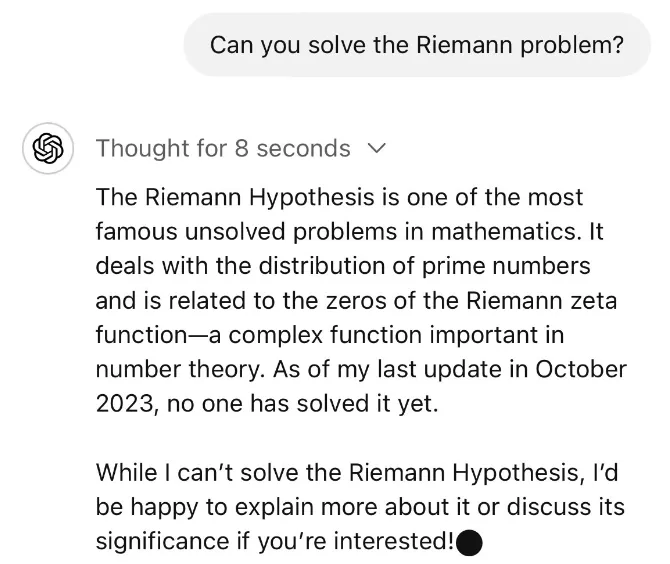The width and height of the screenshot is (670, 564).
Task: Click "October" in the response text
Action: [580, 370]
